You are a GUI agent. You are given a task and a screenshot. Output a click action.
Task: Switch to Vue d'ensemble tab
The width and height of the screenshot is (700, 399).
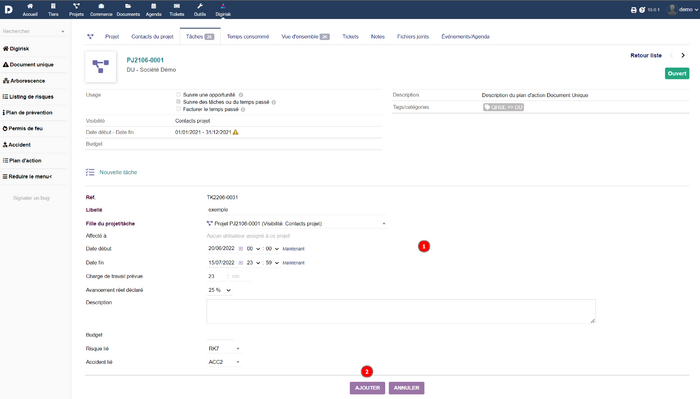305,37
